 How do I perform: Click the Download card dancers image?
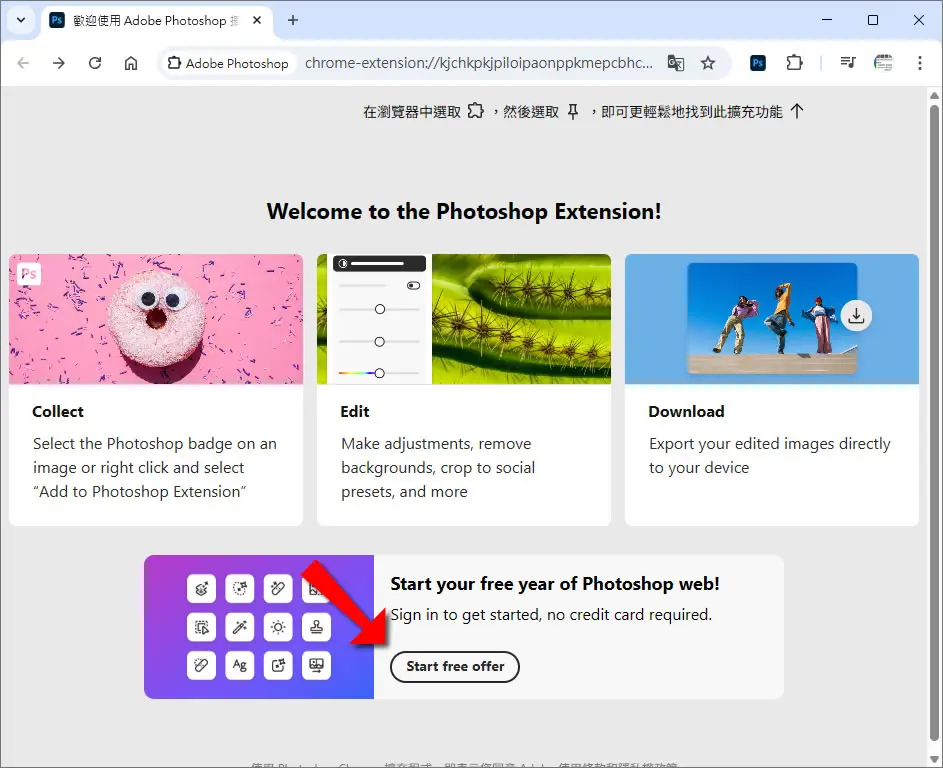tap(772, 318)
